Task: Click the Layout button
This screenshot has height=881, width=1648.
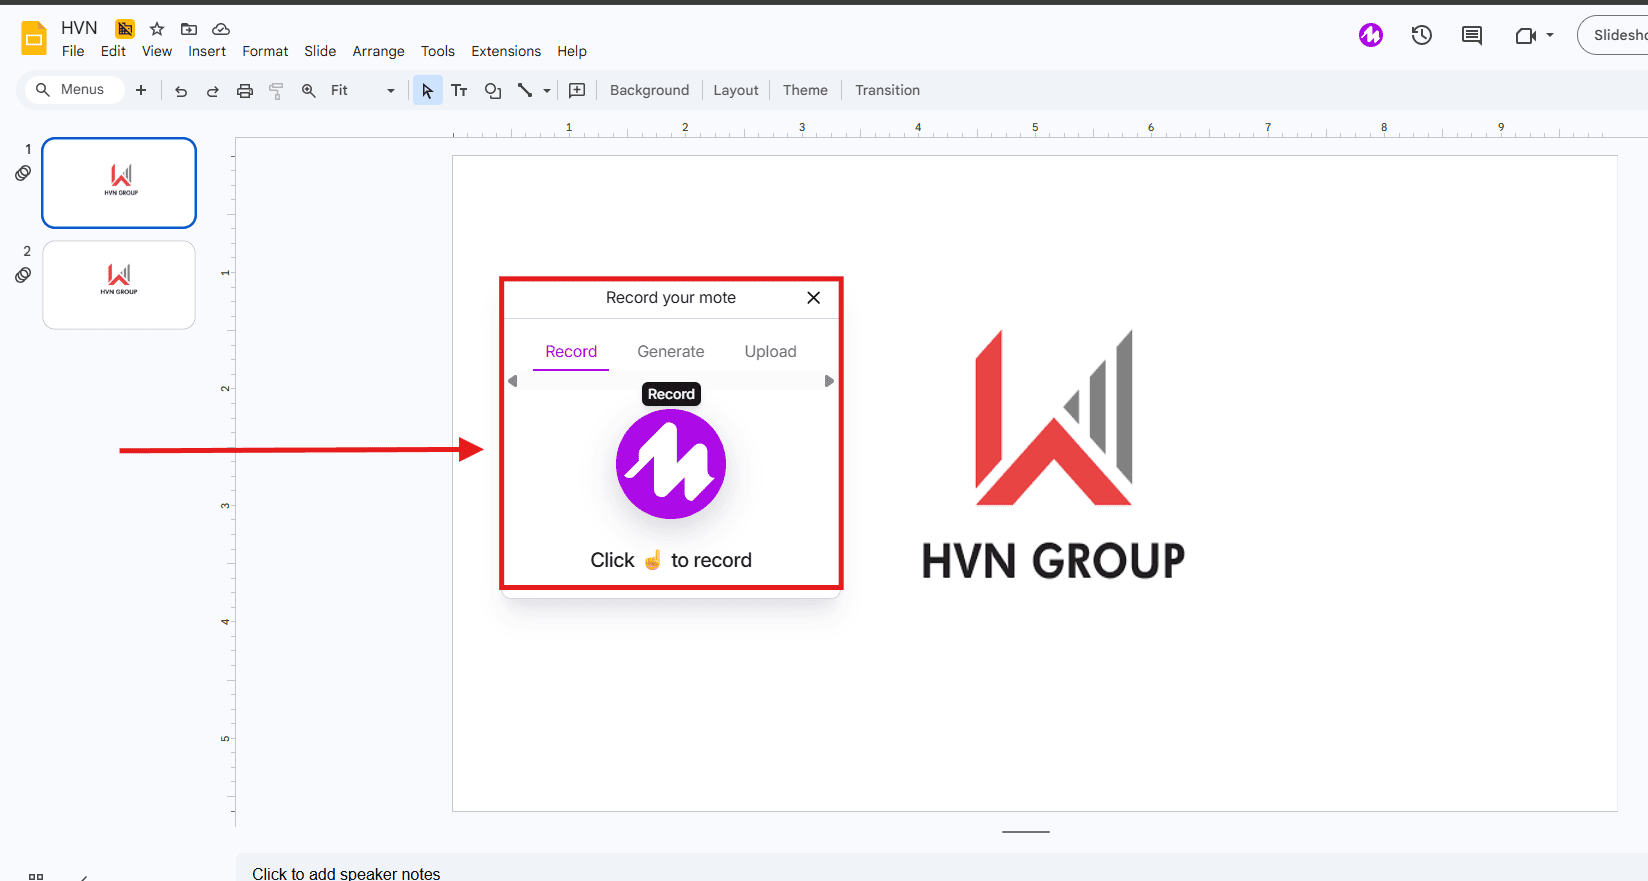Action: (x=736, y=90)
